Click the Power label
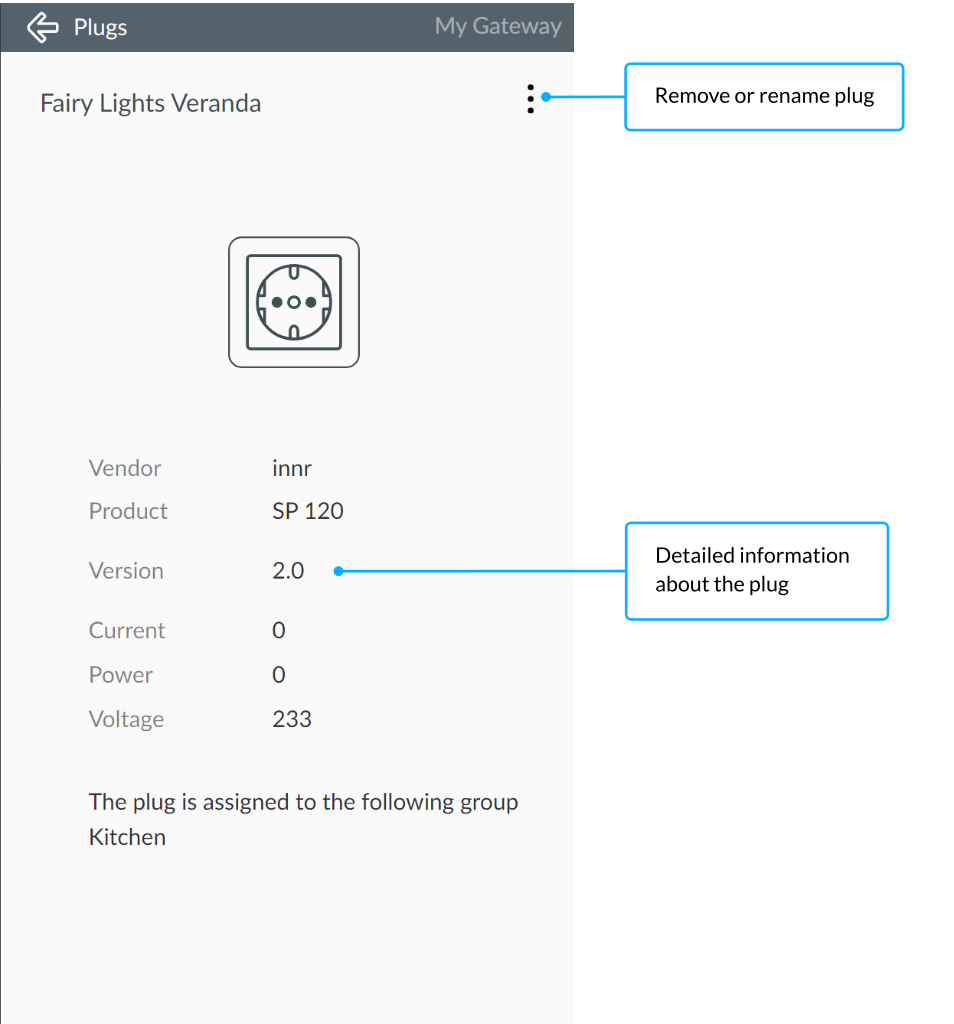This screenshot has width=954, height=1024. point(121,675)
